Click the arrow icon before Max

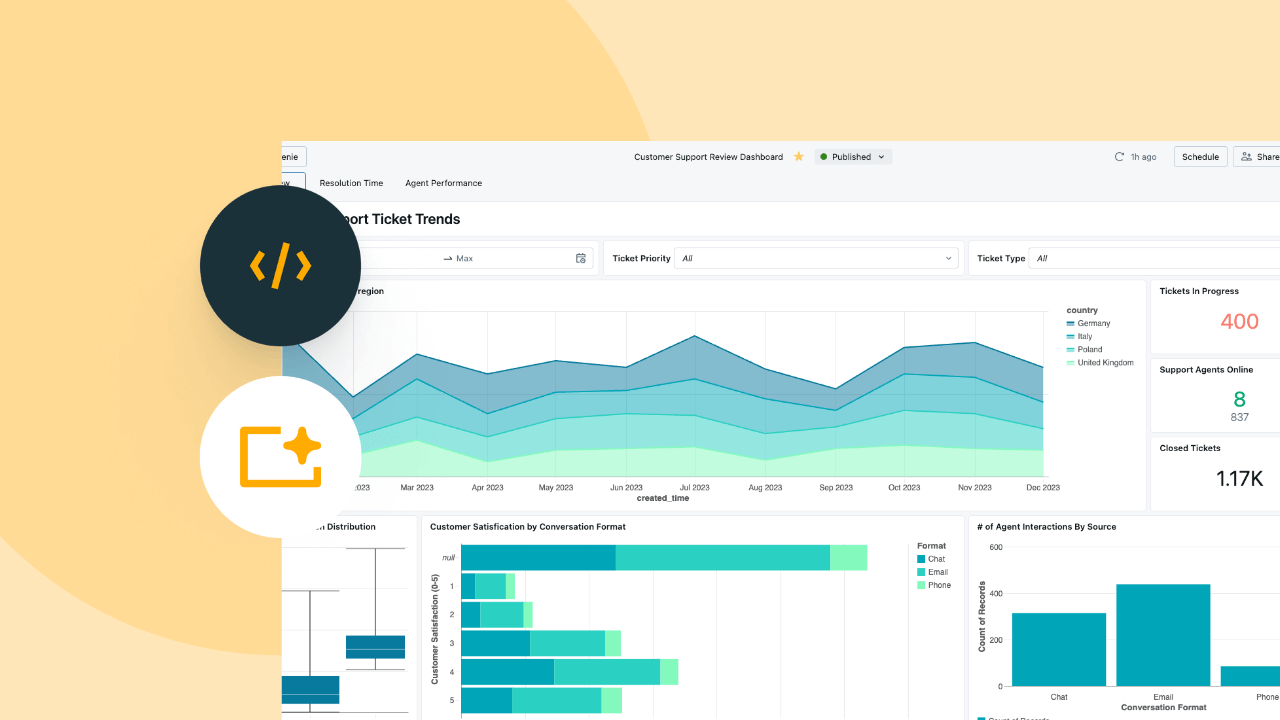(x=447, y=259)
